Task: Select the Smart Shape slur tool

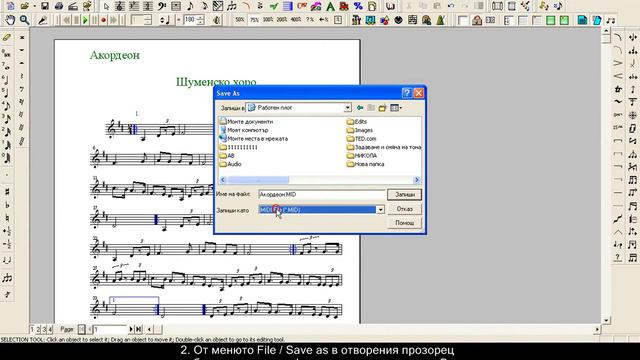Action: (246, 6)
